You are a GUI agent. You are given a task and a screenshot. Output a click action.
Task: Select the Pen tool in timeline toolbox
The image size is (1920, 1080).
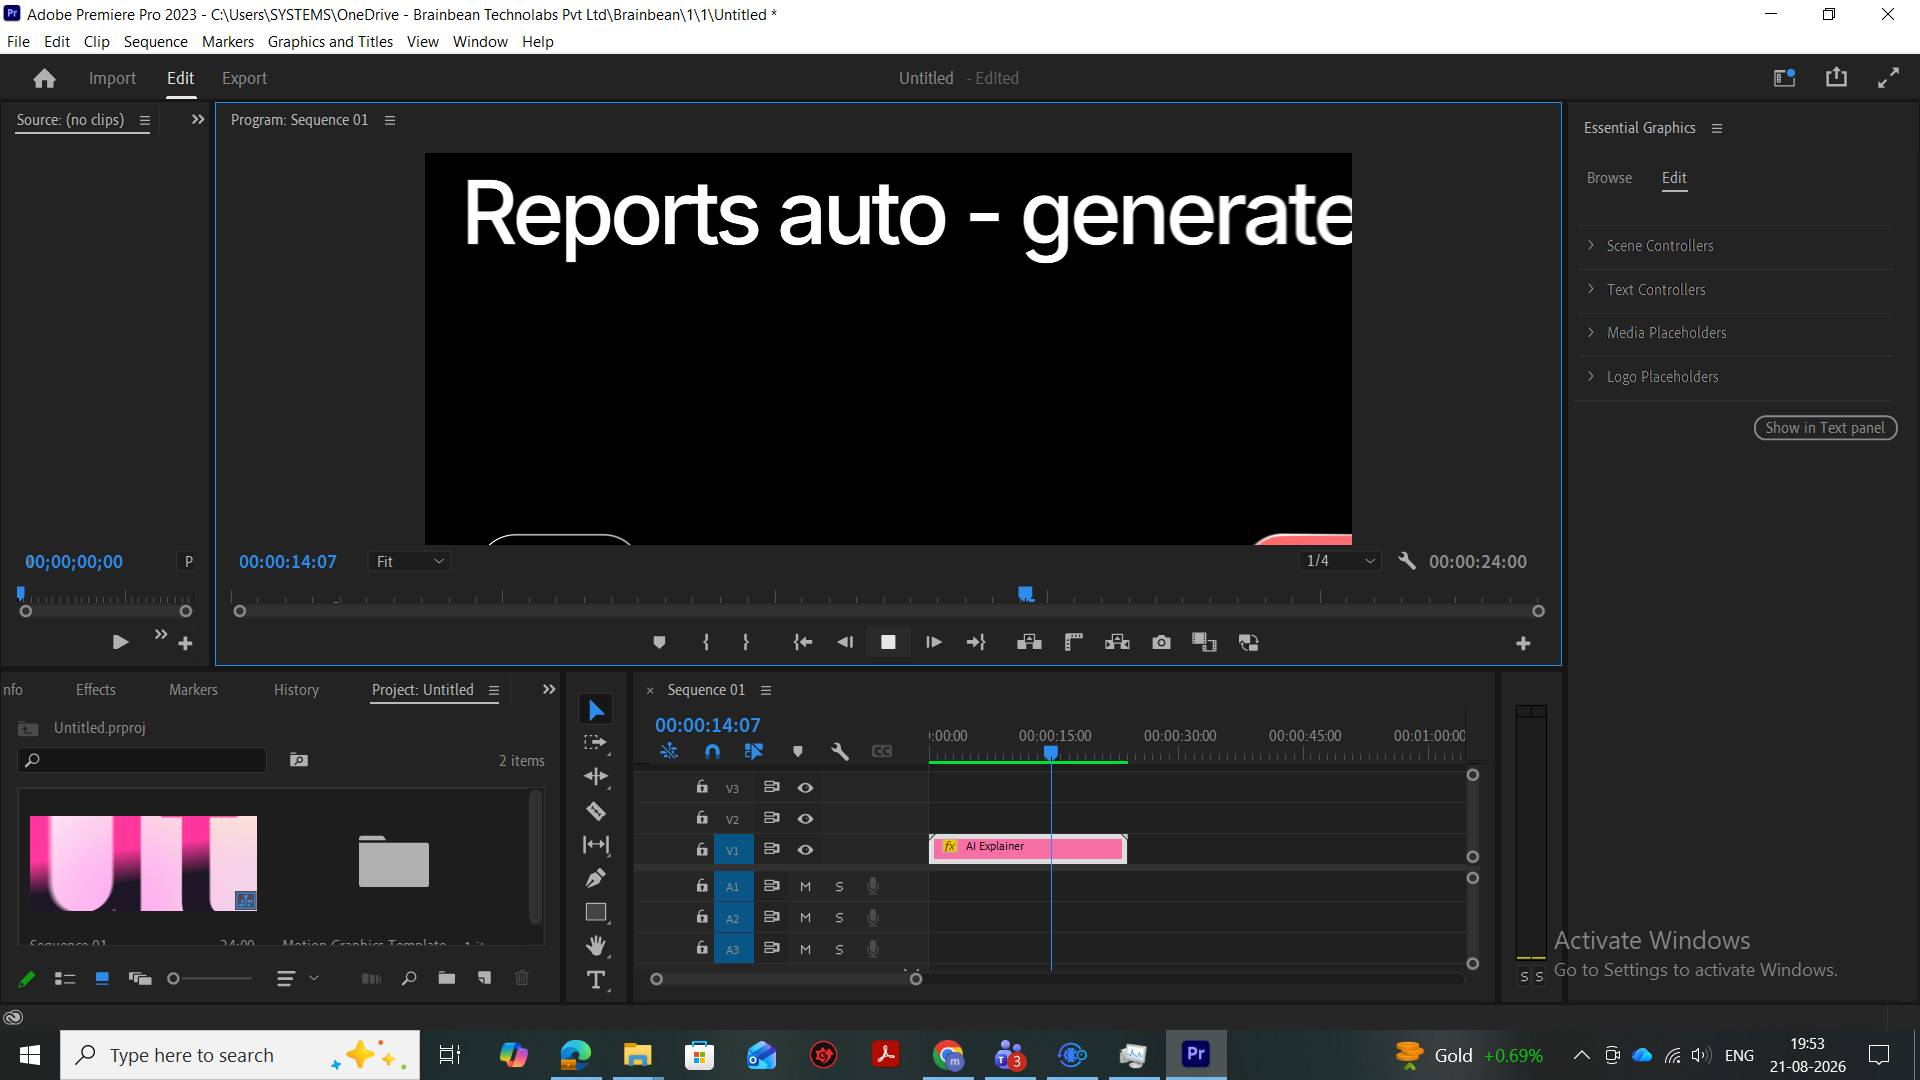[596, 878]
